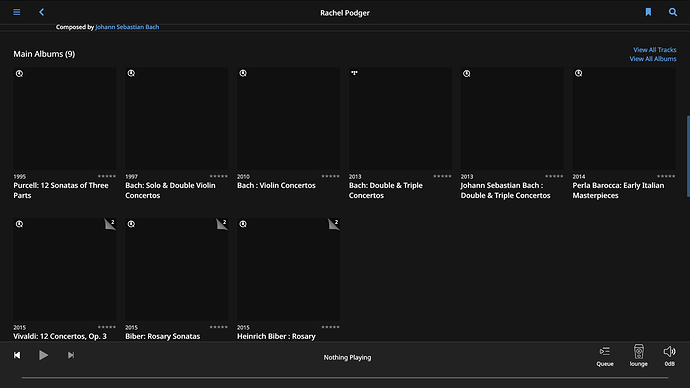Click source badge on Johann Sebastian Bach 2013 cover
Screen dimensions: 690x388
[x=466, y=73]
